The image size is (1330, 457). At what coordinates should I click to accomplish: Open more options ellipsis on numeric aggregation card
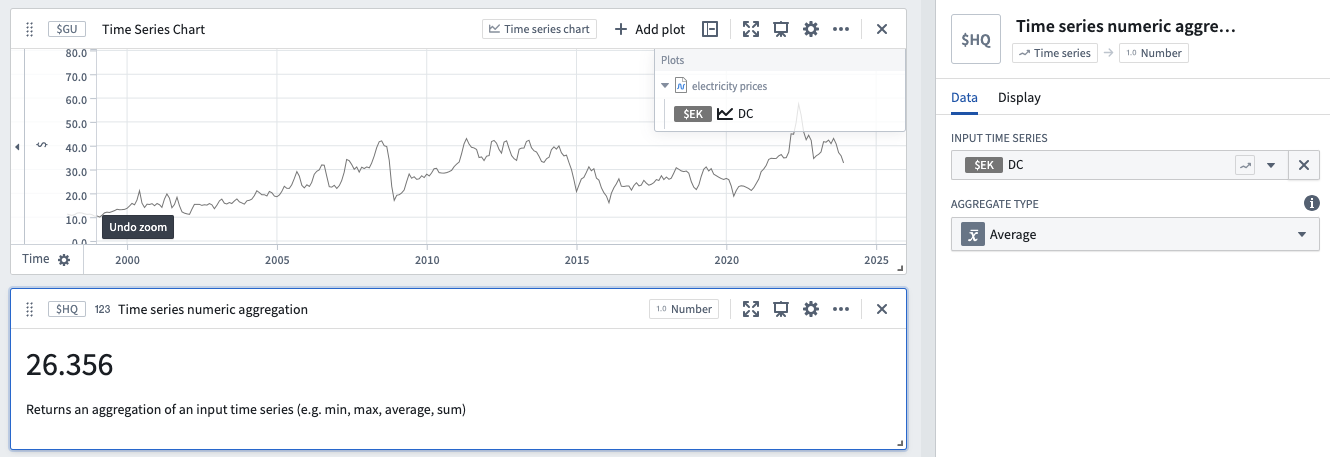(841, 309)
